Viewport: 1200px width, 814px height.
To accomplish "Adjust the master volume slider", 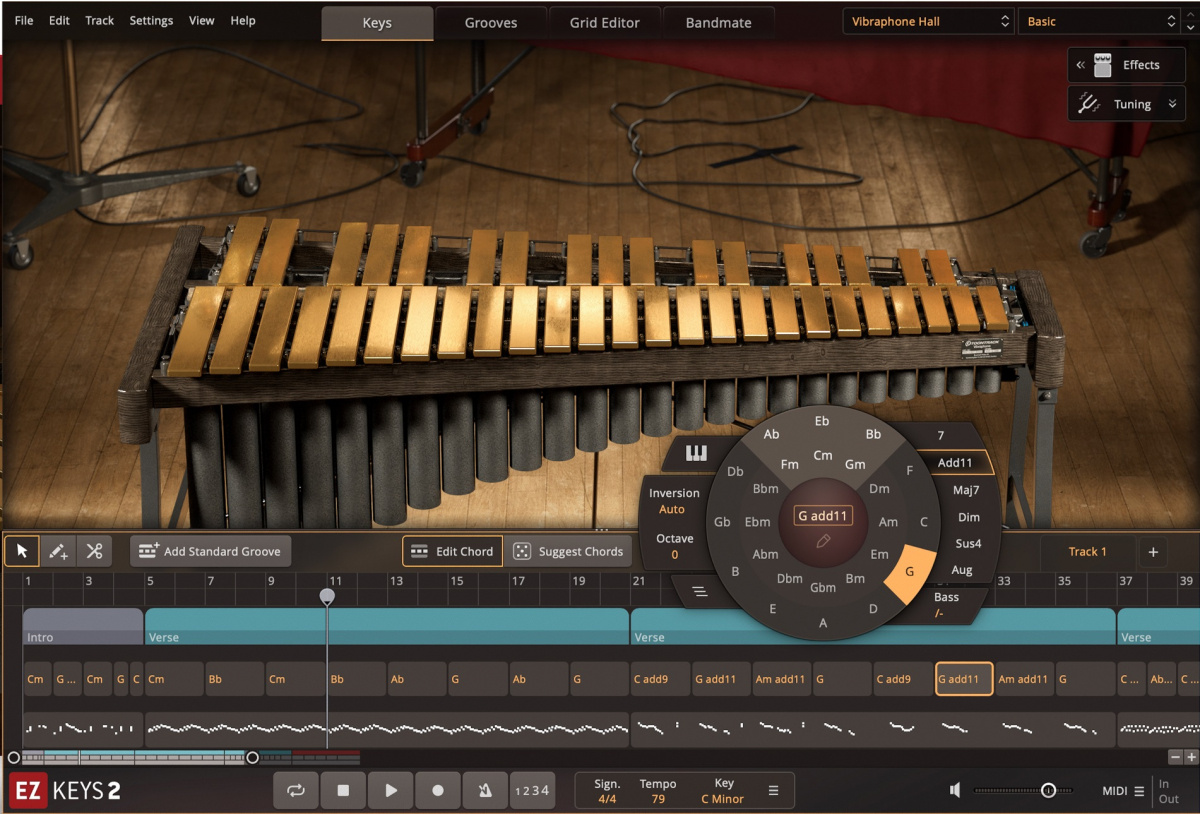I will click(1048, 790).
